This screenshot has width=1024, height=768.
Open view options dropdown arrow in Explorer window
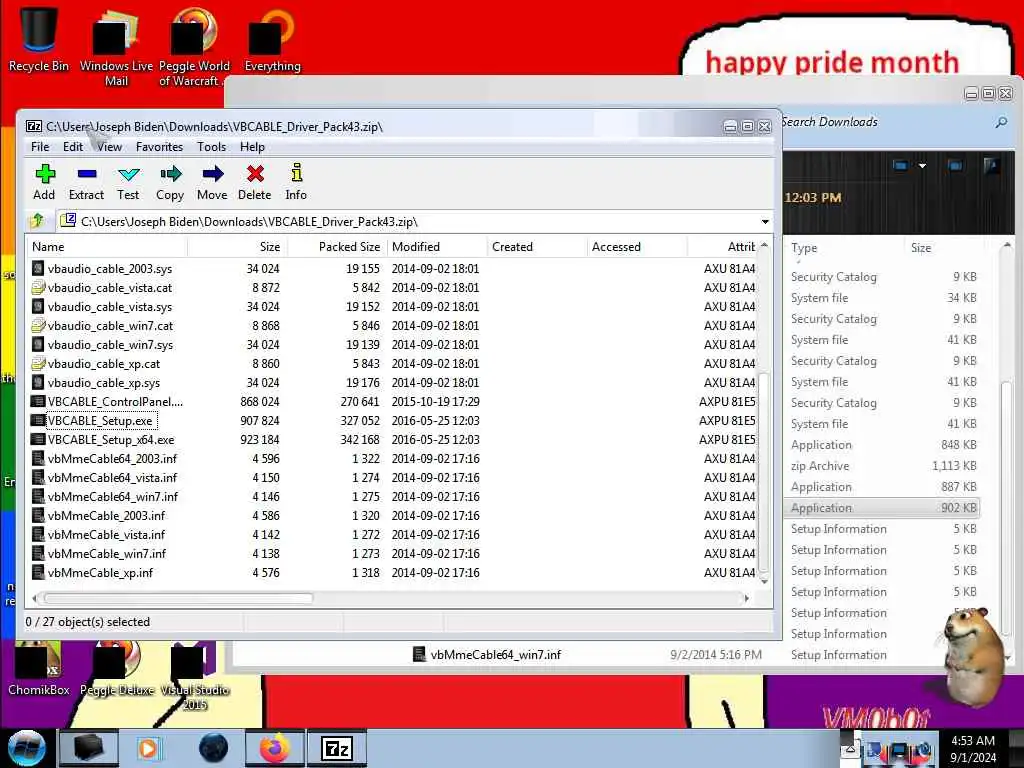[x=922, y=166]
